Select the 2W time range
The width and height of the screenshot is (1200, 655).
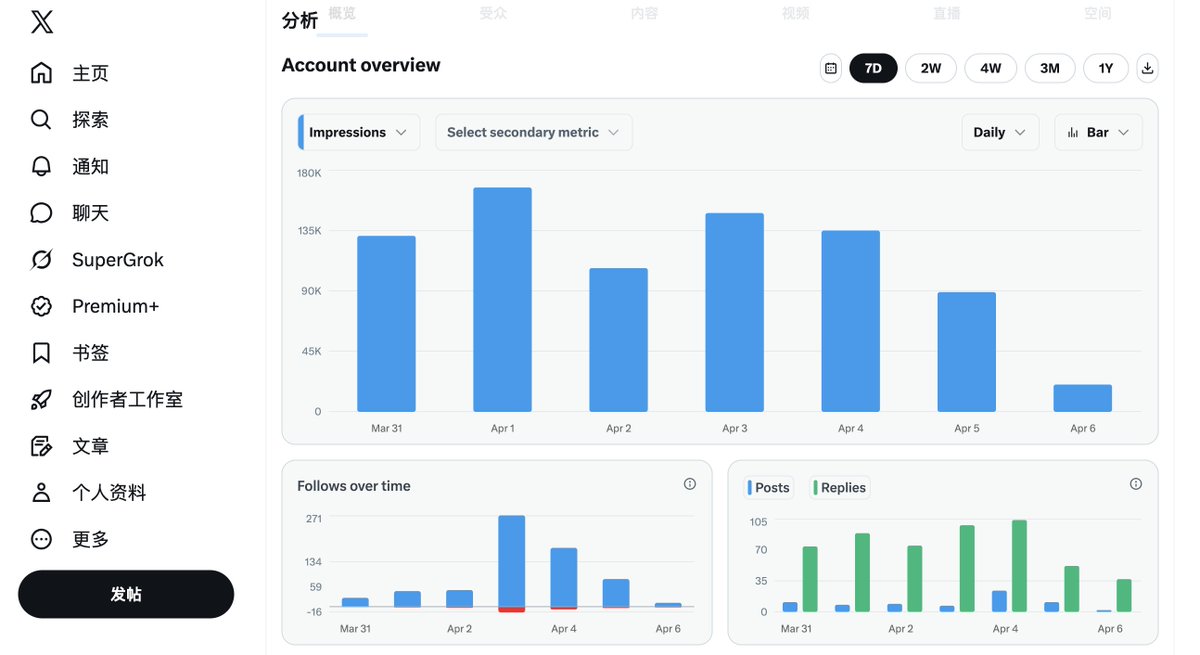pos(931,68)
